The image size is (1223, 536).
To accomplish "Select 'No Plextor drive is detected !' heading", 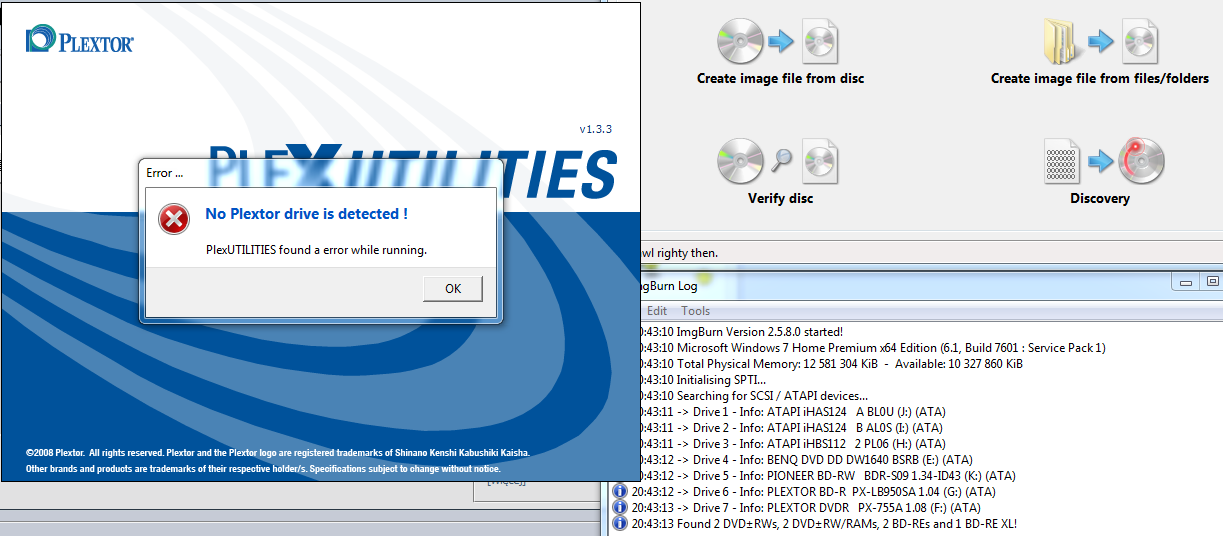I will (306, 214).
